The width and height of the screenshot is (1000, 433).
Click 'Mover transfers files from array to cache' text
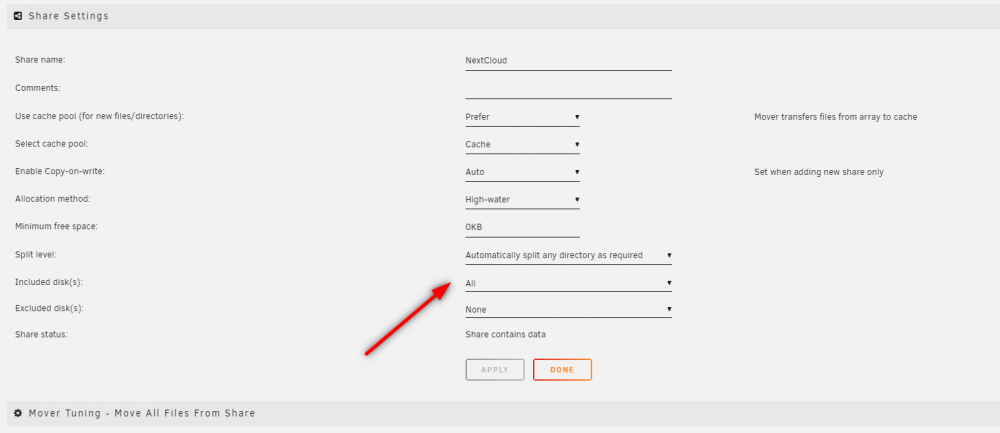tap(835, 117)
